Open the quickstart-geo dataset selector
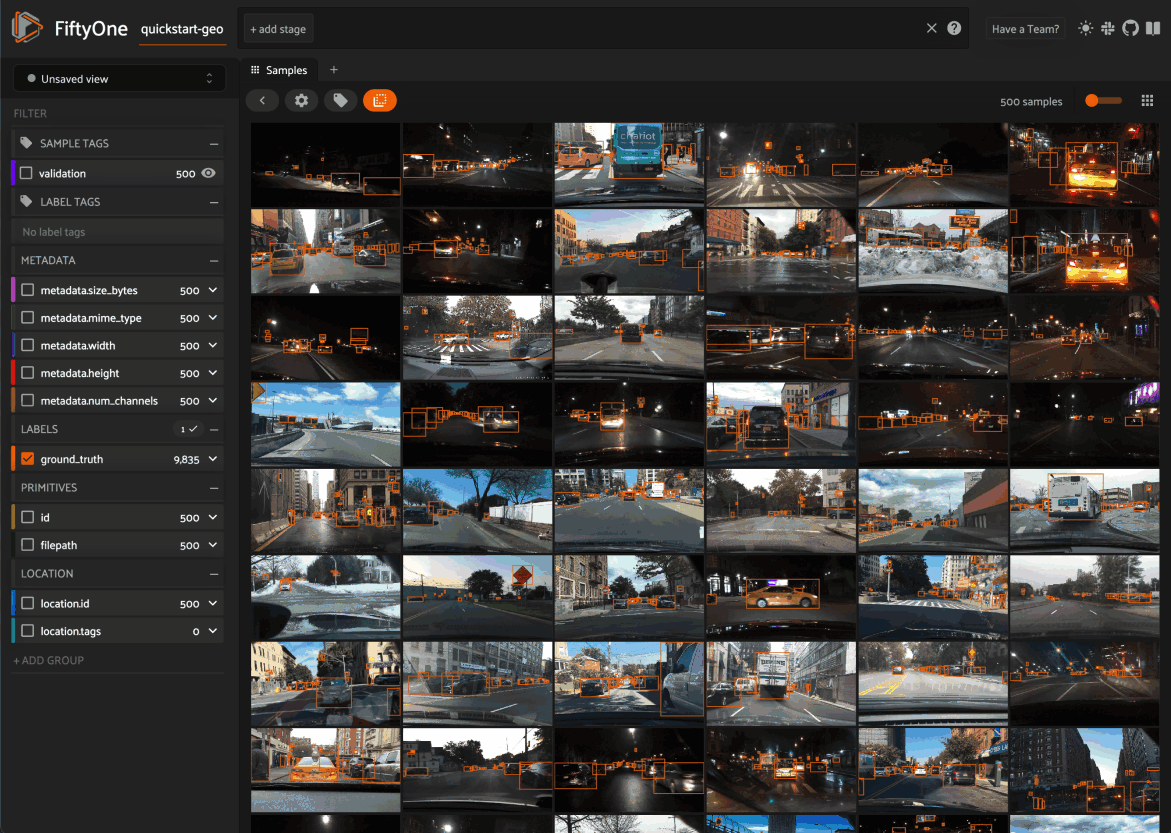Viewport: 1171px width, 833px height. point(182,29)
